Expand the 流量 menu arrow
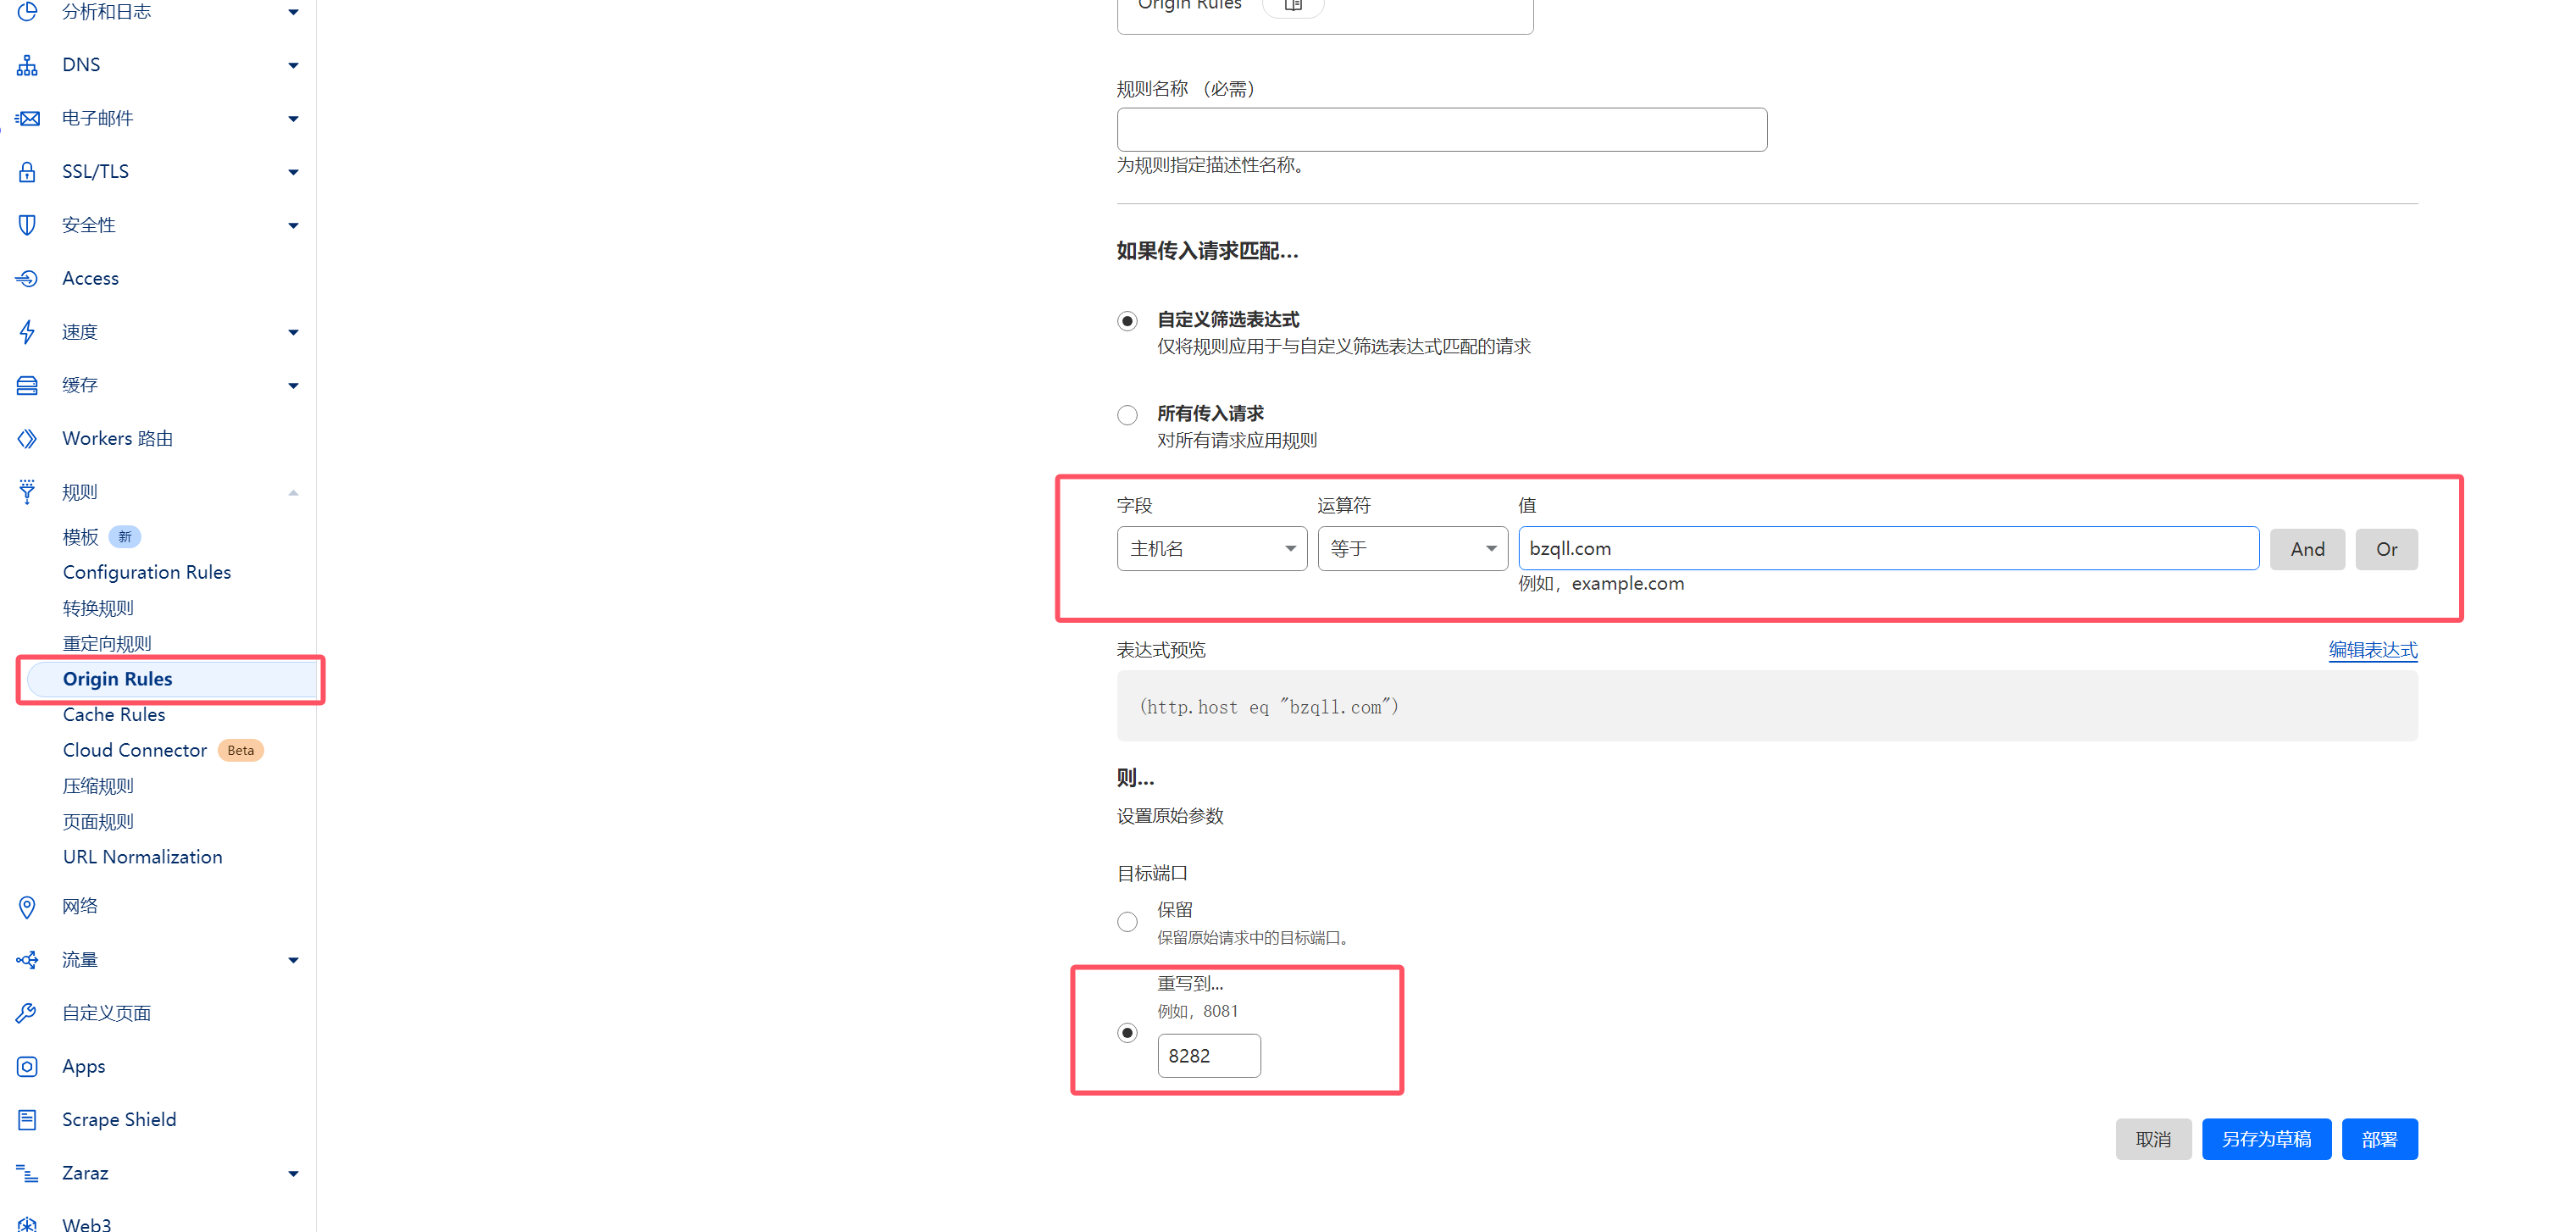 click(293, 961)
